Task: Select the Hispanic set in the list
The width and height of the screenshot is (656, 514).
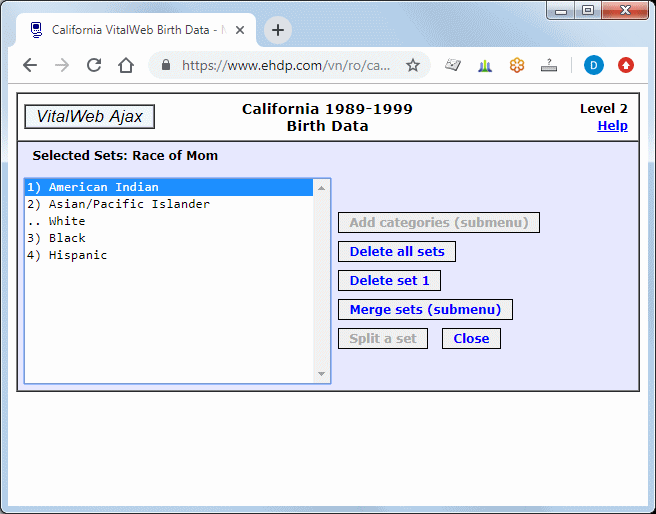Action: click(77, 255)
